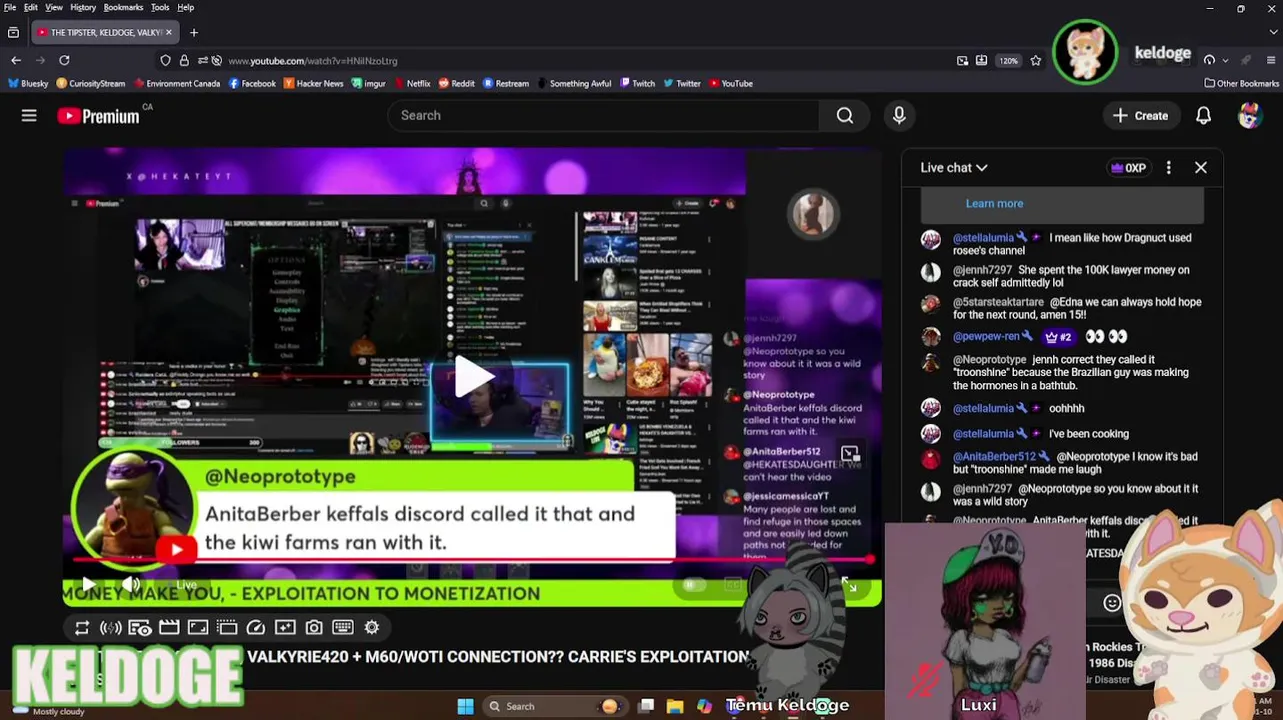Open enhancer settings gear icon
This screenshot has width=1283, height=720.
[x=372, y=628]
